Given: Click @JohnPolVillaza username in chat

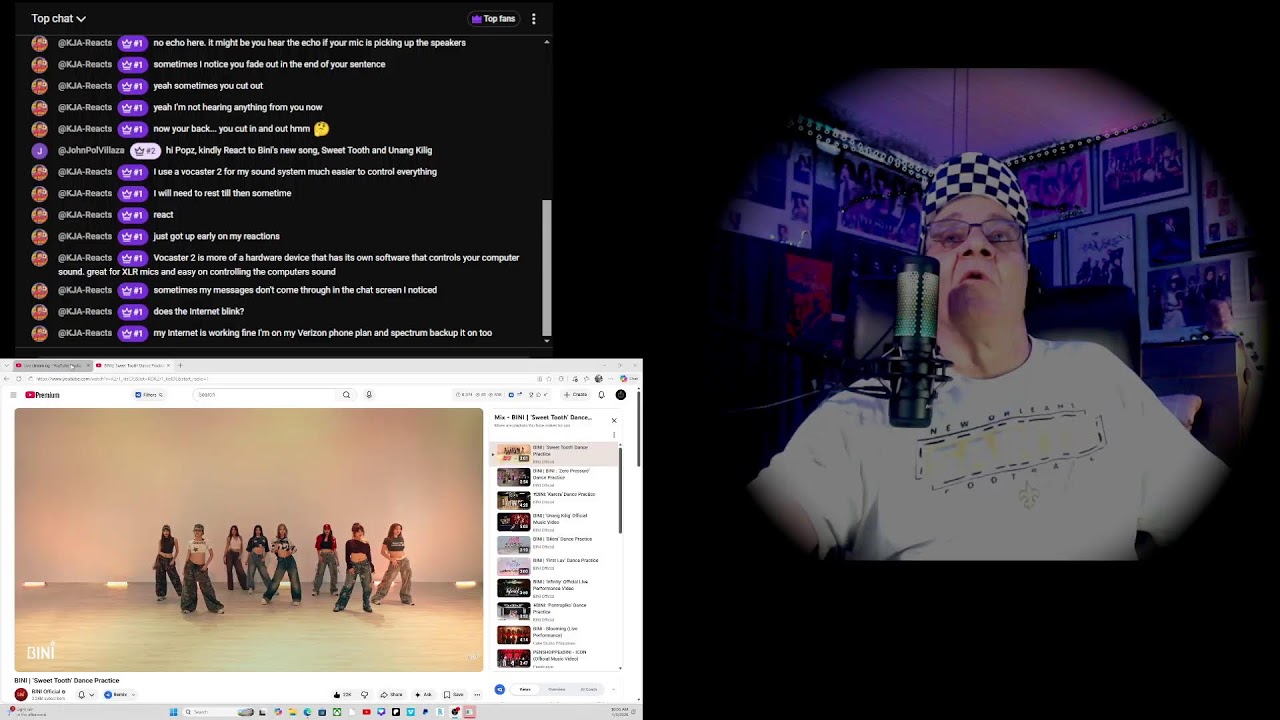Looking at the screenshot, I should 91,150.
